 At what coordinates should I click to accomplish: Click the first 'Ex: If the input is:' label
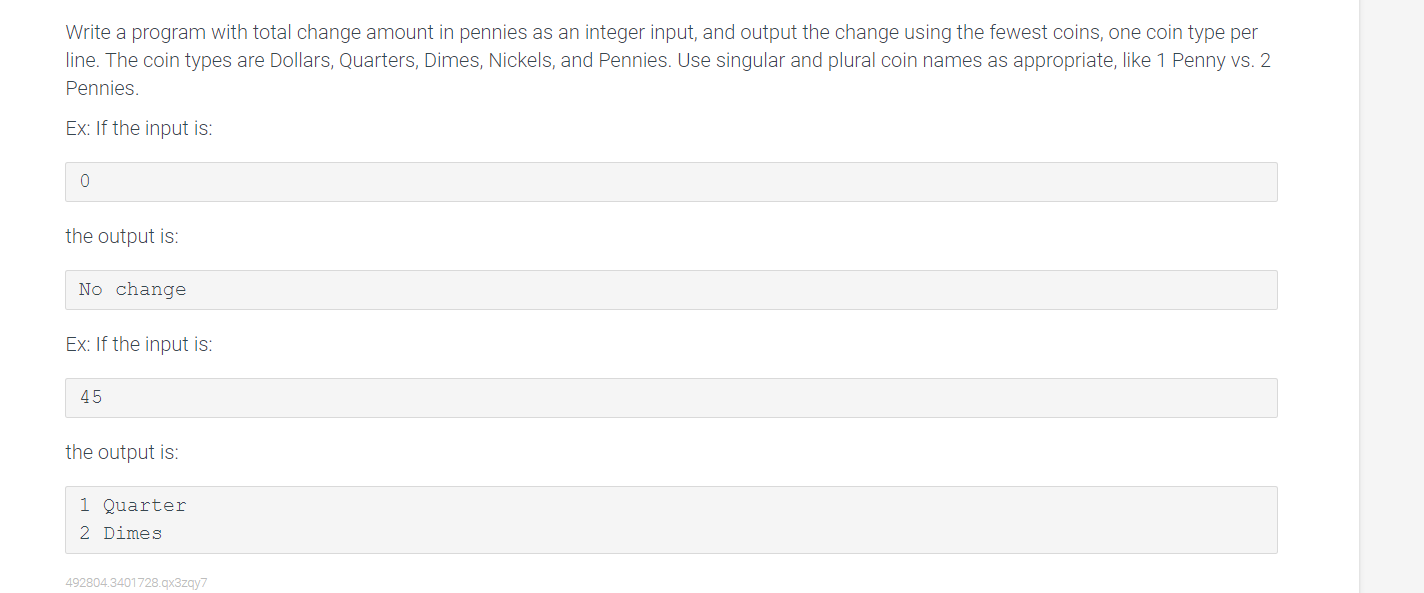coord(139,128)
